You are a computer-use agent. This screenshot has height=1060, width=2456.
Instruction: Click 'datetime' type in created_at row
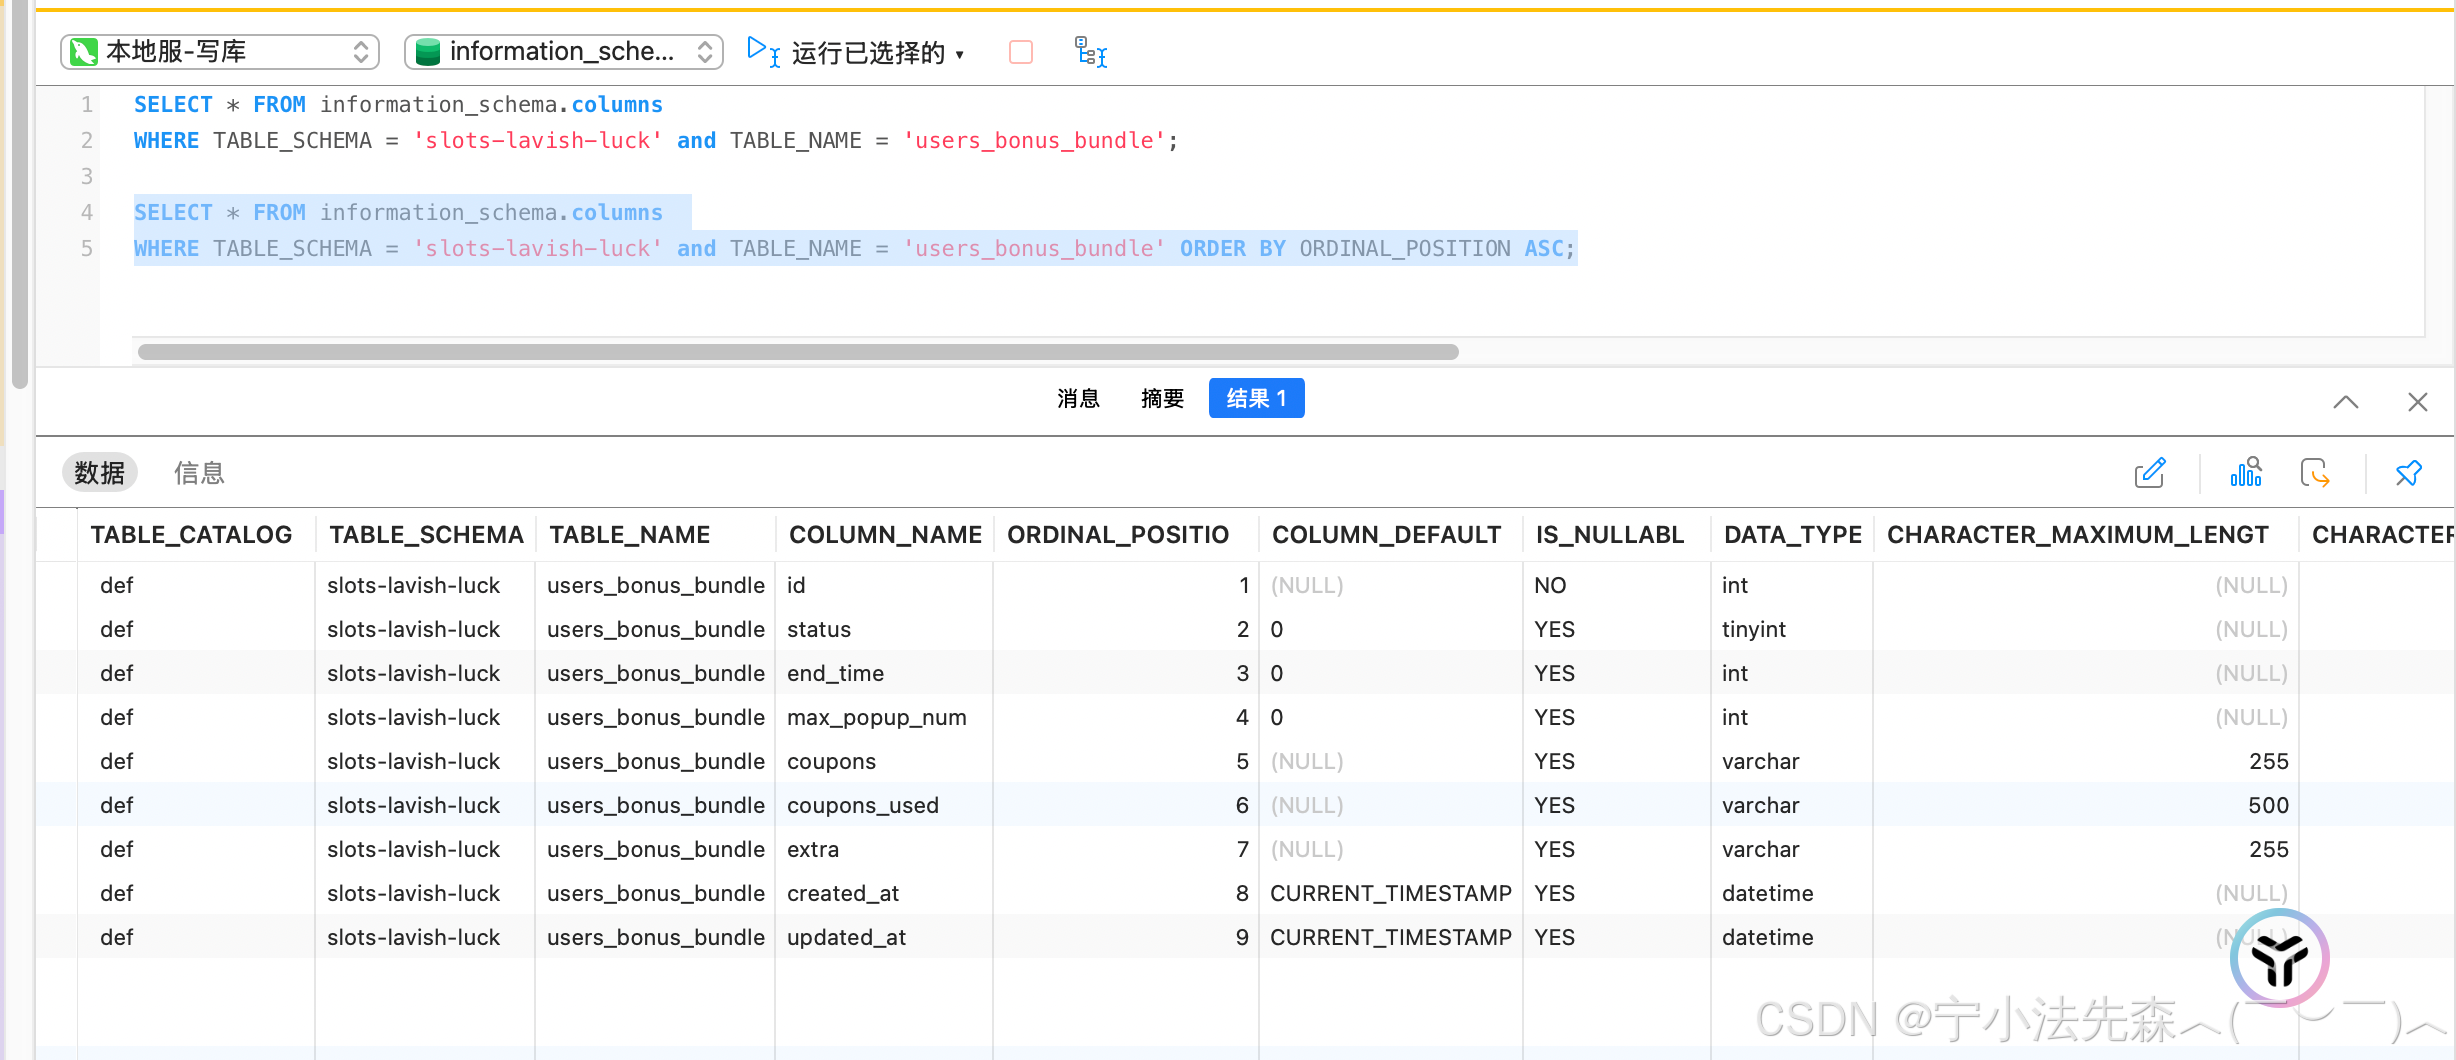pyautogui.click(x=1791, y=893)
